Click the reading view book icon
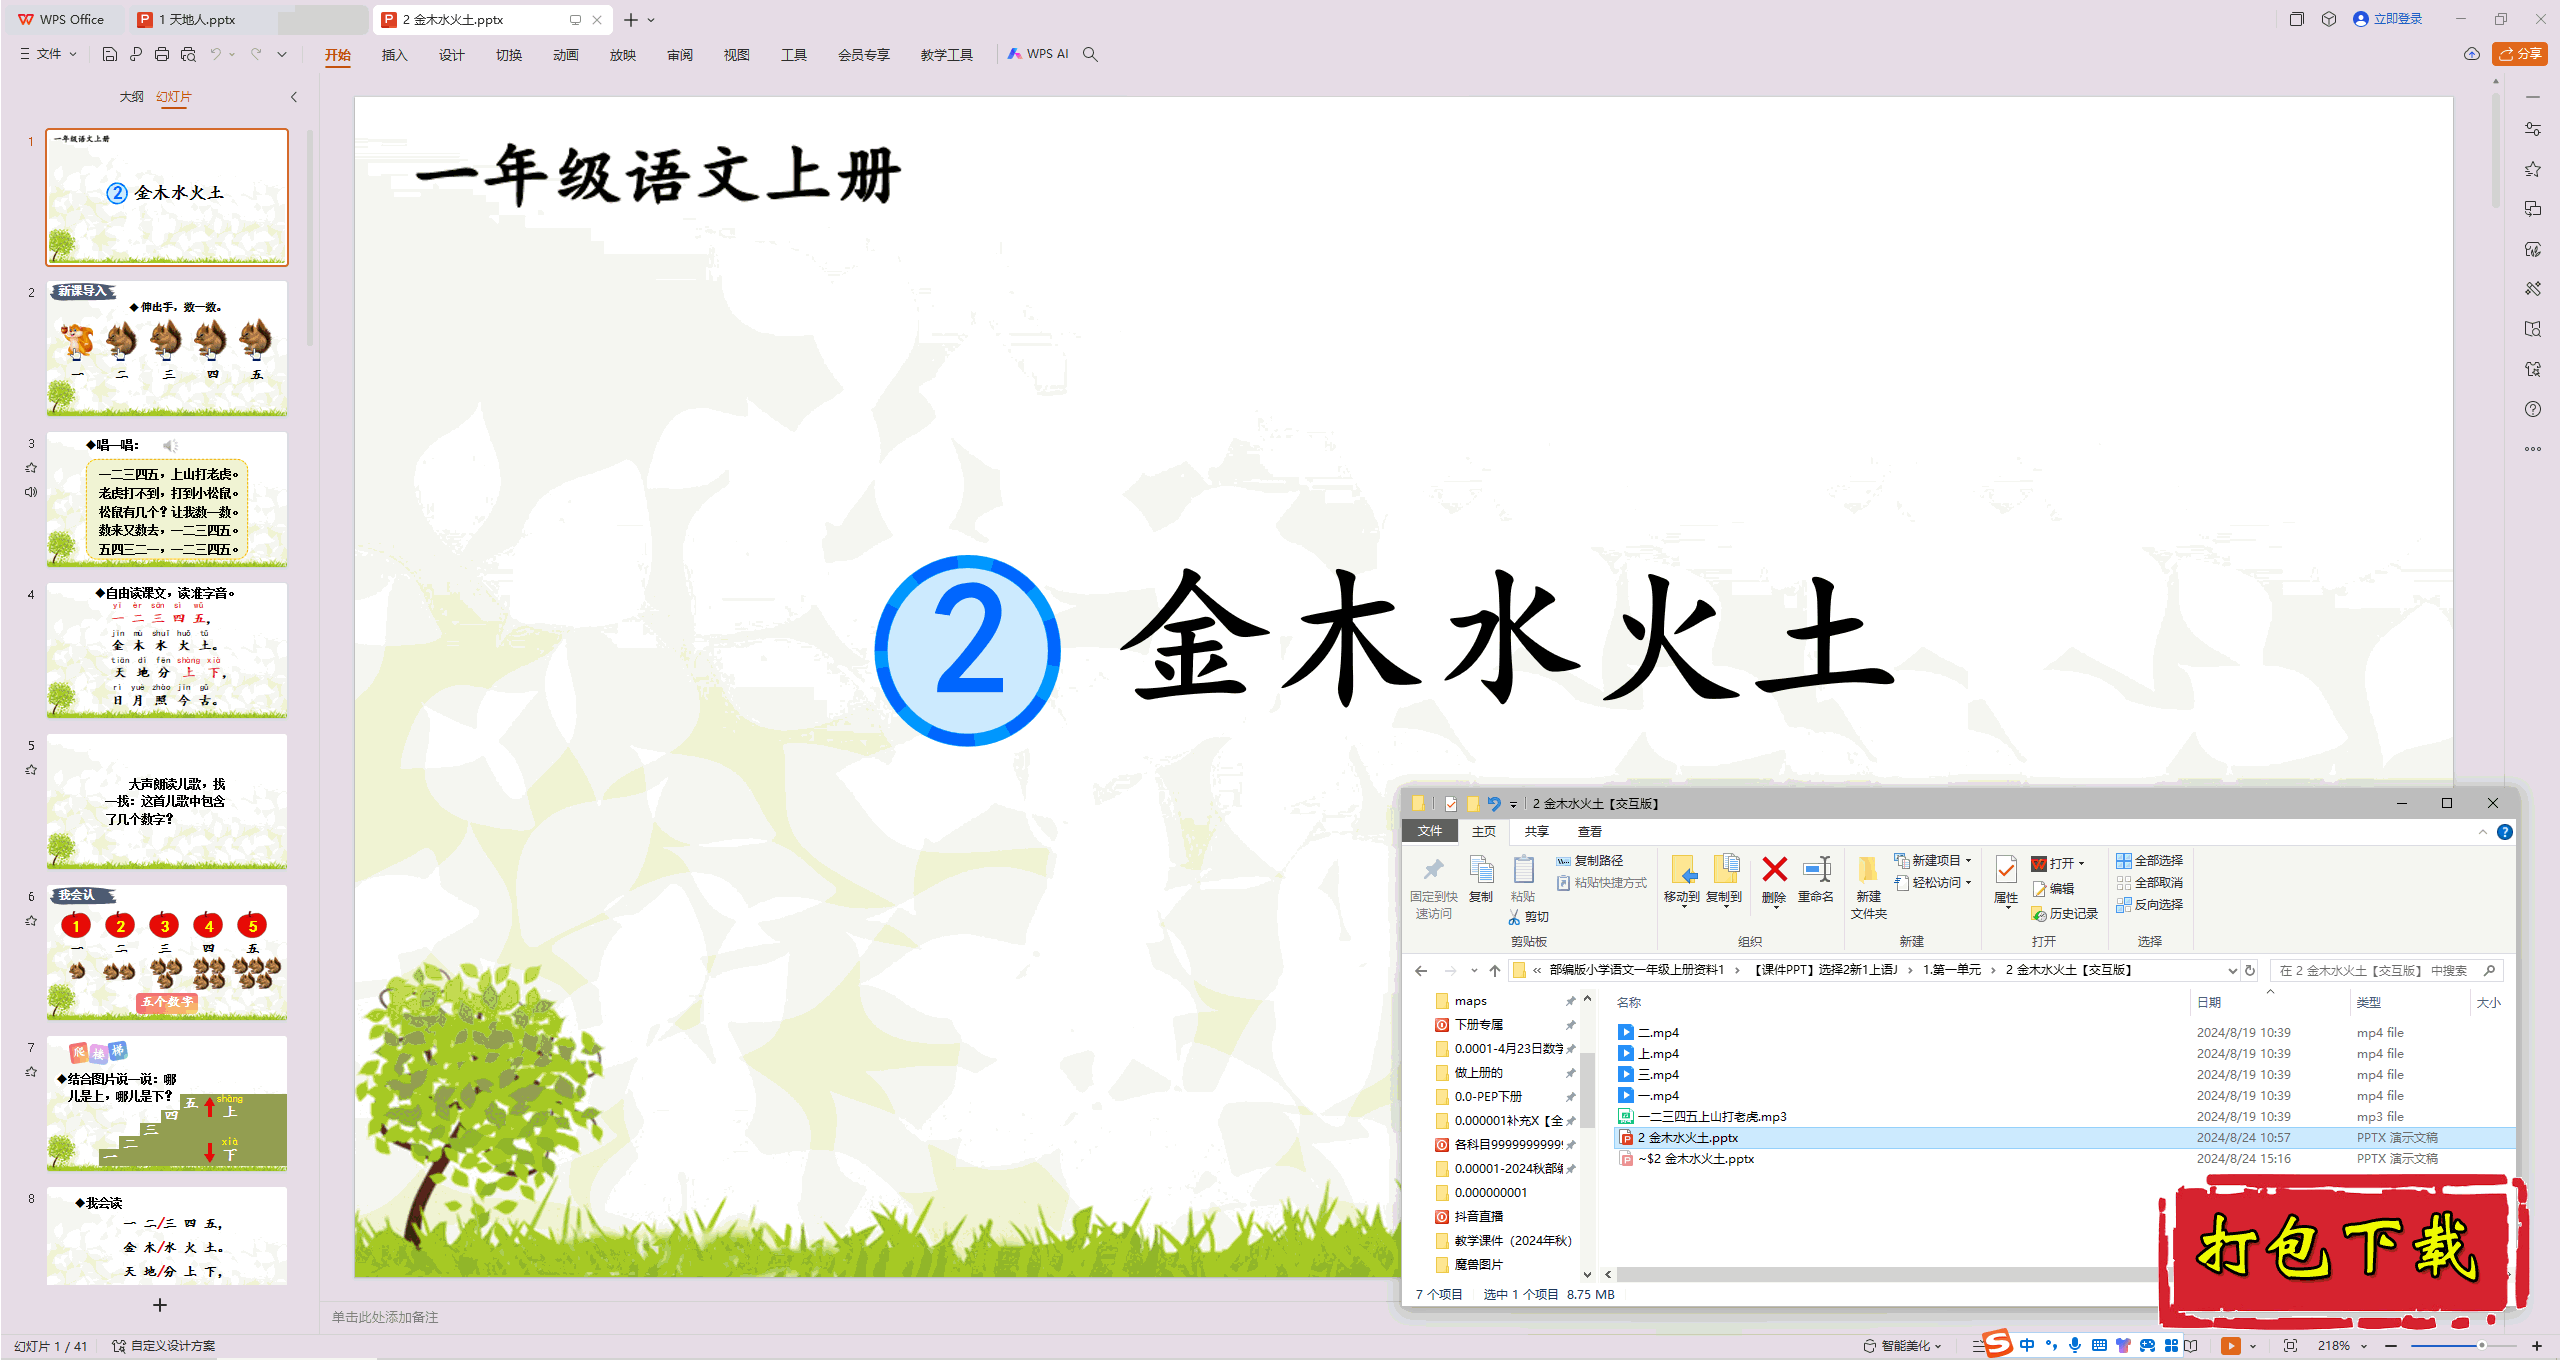The height and width of the screenshot is (1360, 2560). 2191,1346
